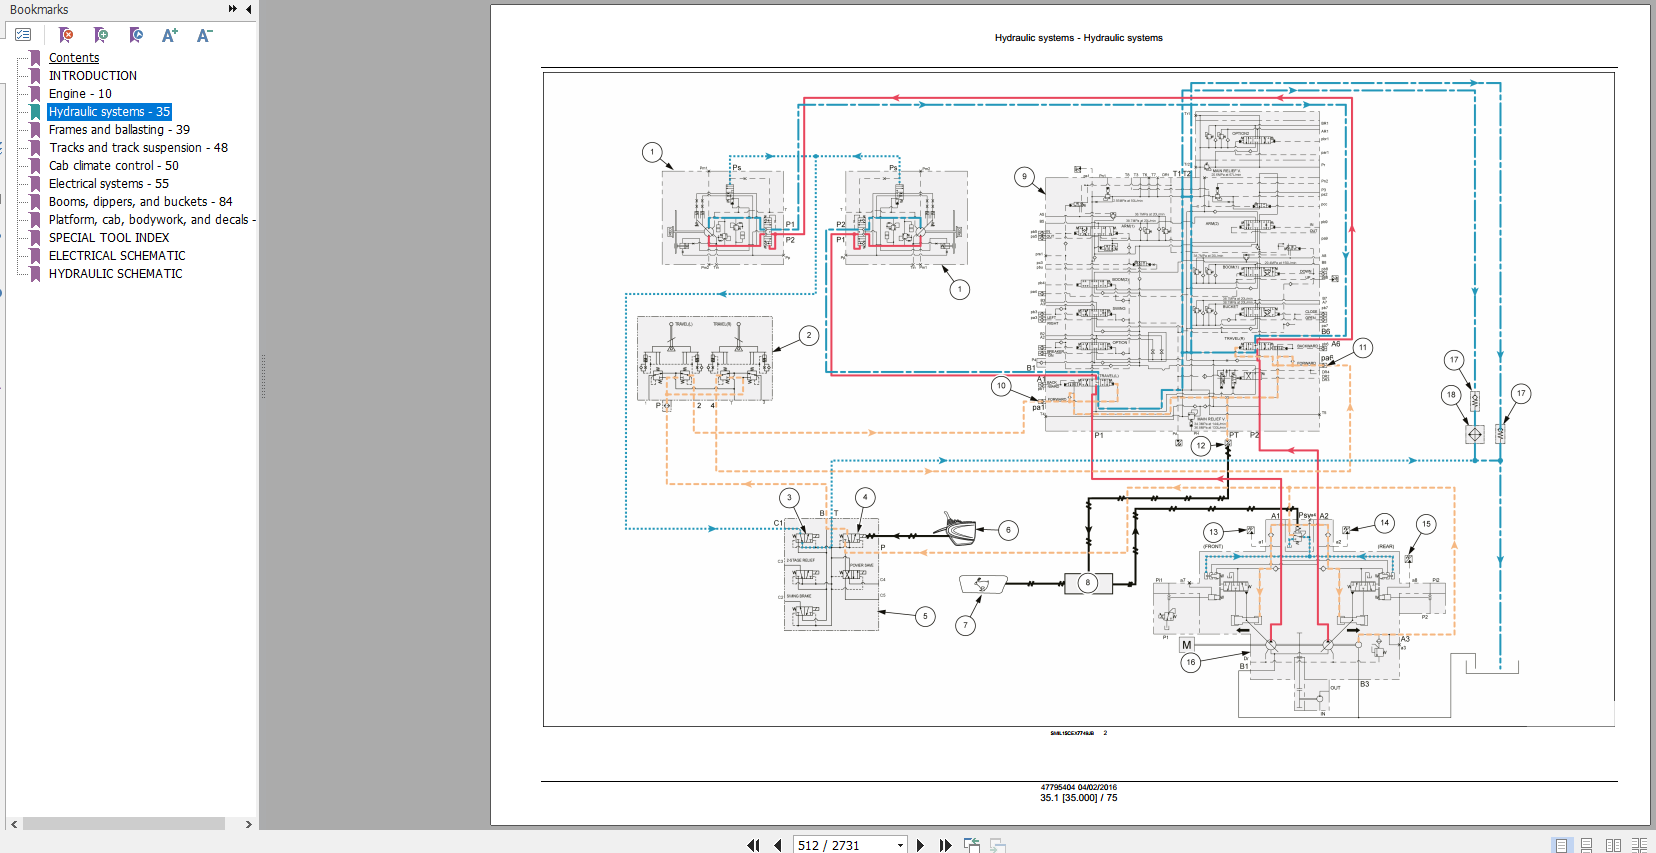Click the add new bookmark icon
The width and height of the screenshot is (1656, 853).
[x=101, y=35]
